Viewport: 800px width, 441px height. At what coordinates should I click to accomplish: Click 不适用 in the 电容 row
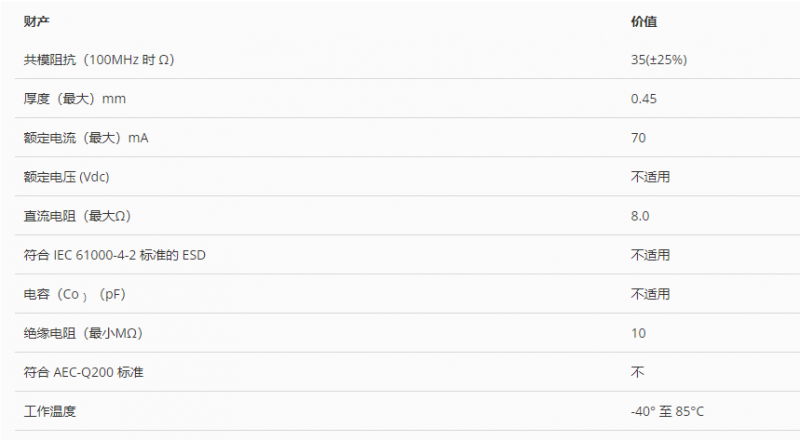[651, 294]
